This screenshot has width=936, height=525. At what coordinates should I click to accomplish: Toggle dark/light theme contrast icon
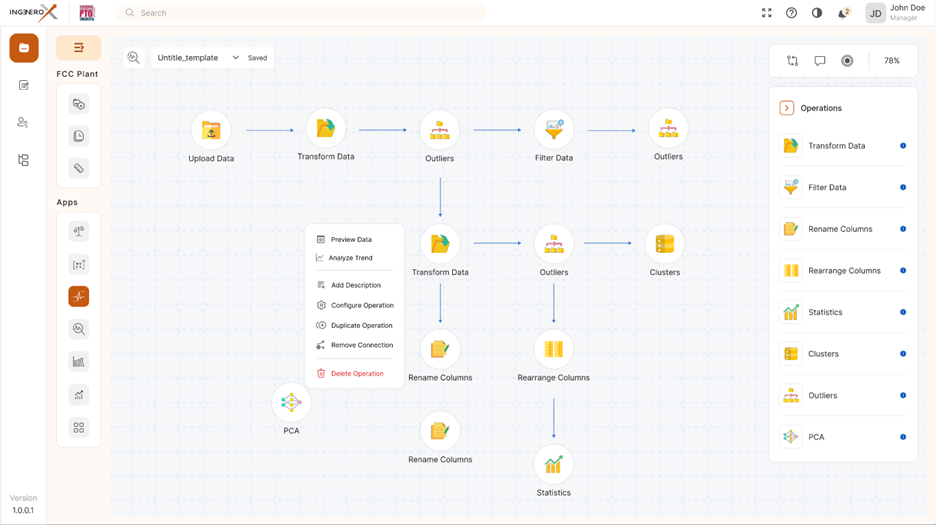(x=817, y=13)
